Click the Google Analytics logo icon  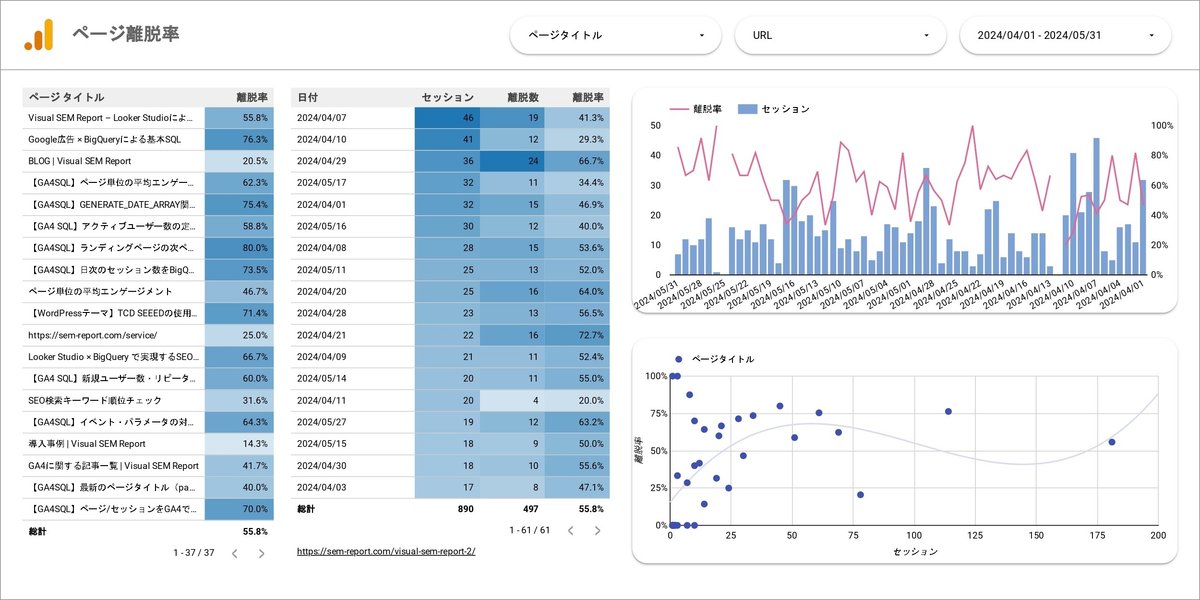(39, 35)
